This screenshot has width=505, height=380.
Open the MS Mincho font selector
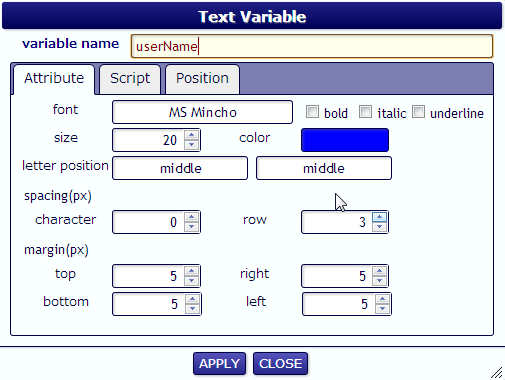tap(203, 112)
